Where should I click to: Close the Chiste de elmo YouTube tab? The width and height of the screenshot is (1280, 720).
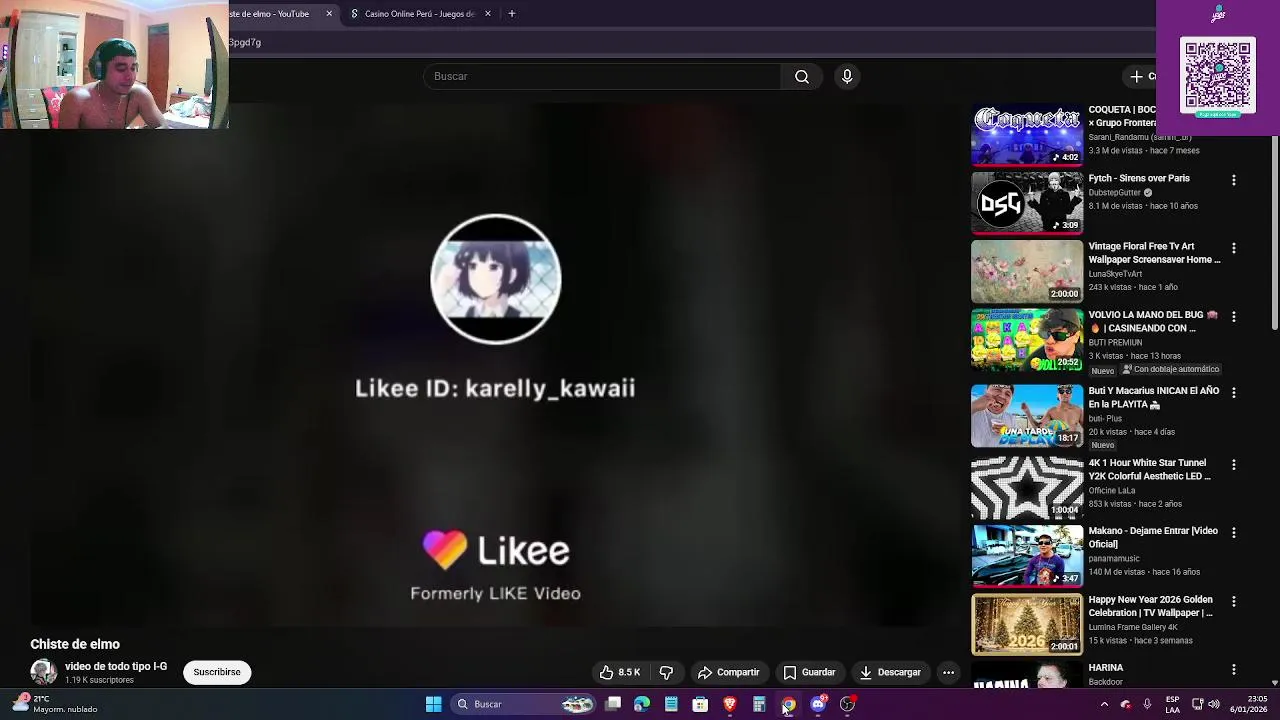329,14
